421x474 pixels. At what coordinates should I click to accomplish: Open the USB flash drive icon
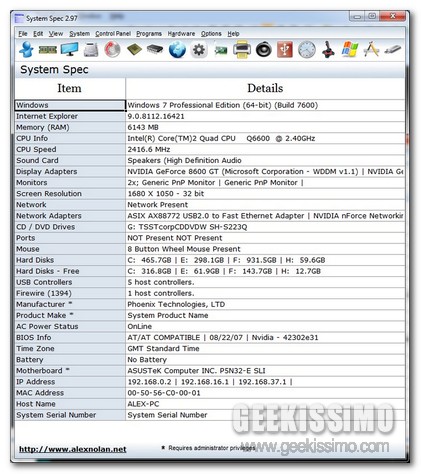click(393, 50)
